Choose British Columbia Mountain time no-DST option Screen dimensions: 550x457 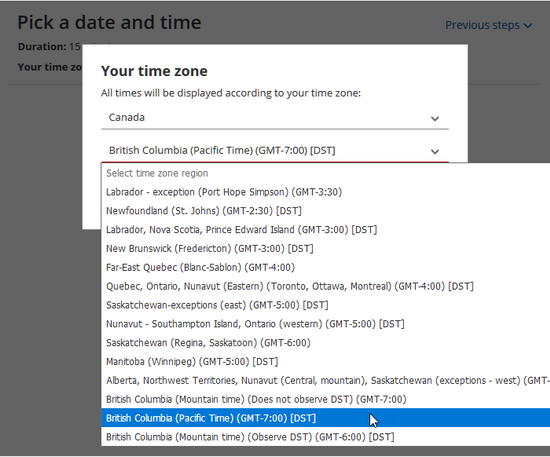pyautogui.click(x=326, y=399)
